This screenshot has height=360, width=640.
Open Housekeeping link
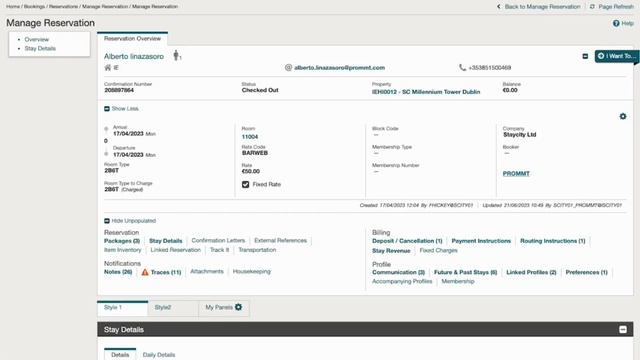point(251,271)
